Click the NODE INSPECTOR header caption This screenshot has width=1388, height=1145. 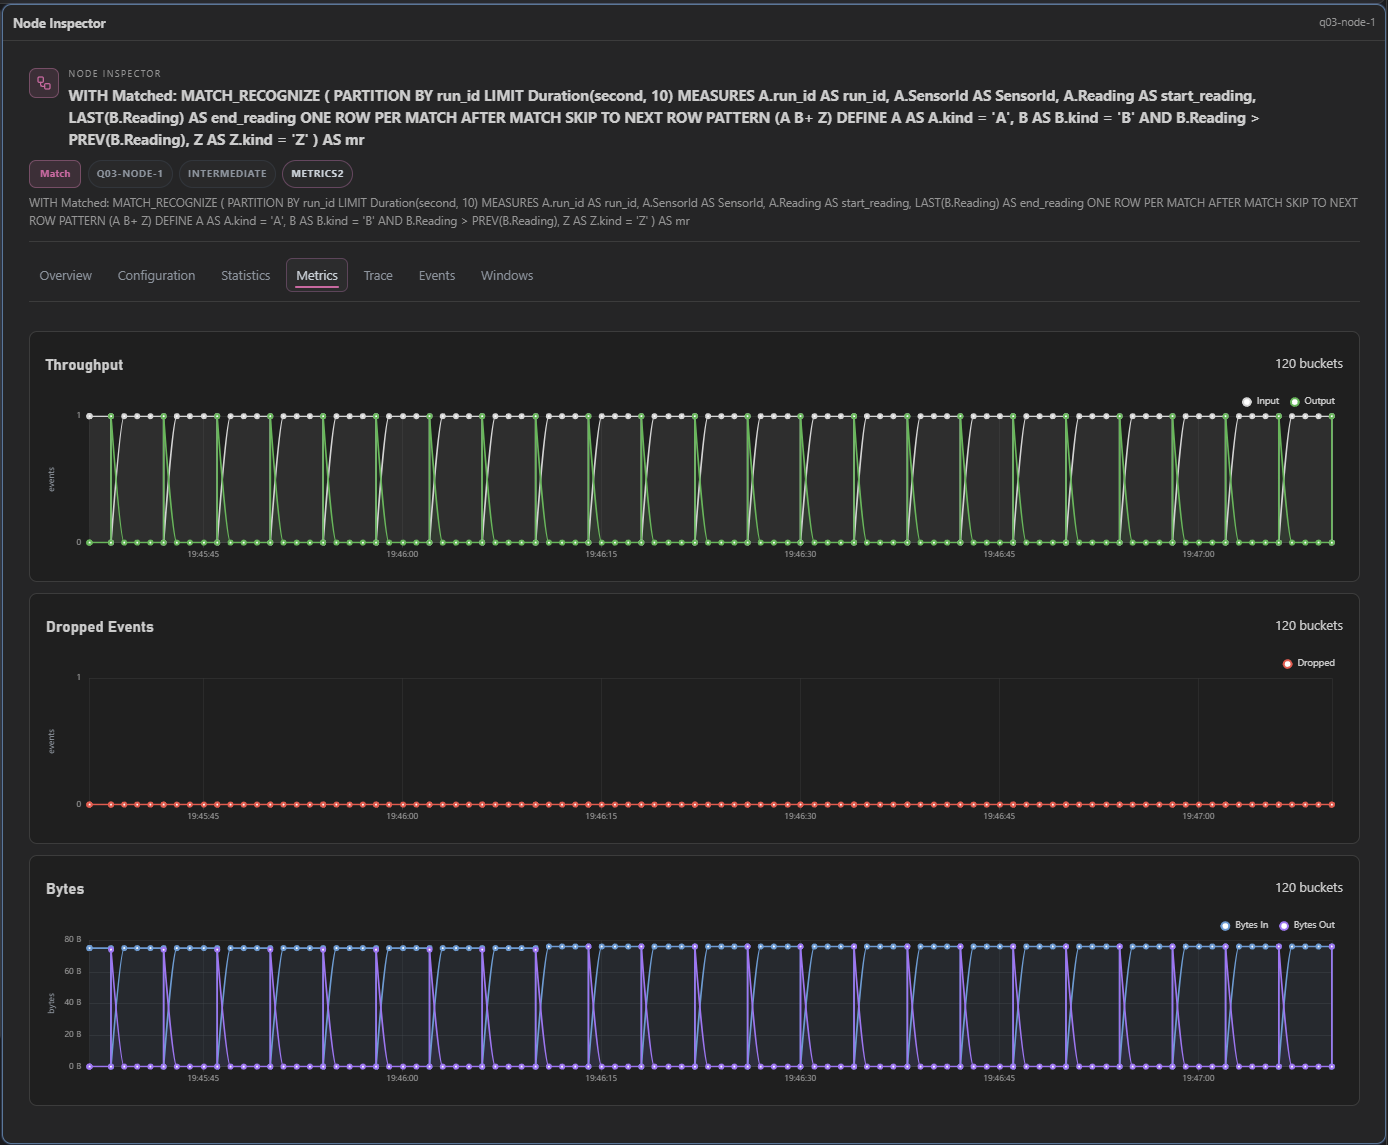[x=114, y=74]
